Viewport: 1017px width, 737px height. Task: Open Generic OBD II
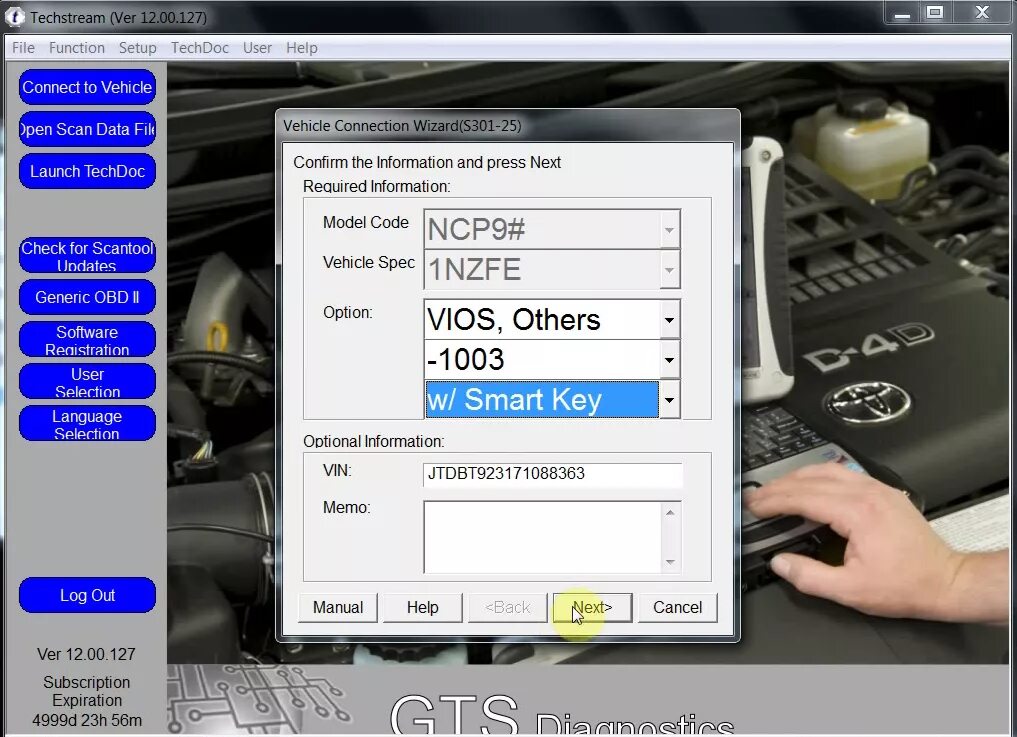click(x=87, y=297)
